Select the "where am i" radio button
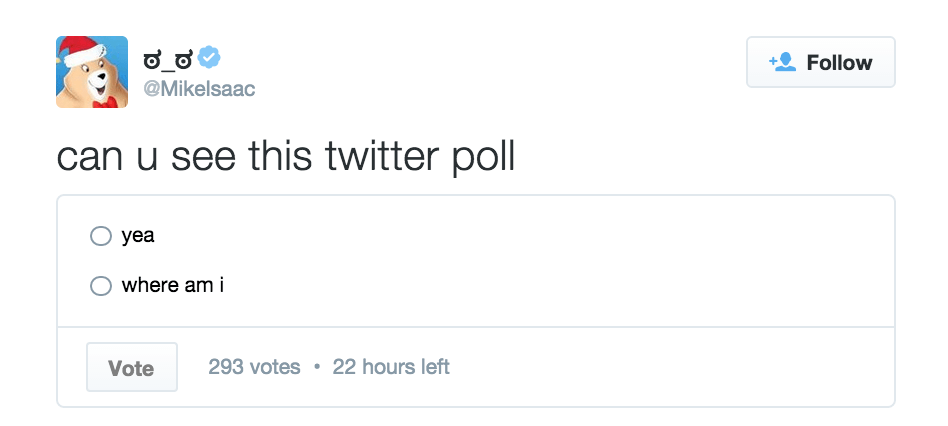The image size is (948, 426). pyautogui.click(x=101, y=286)
